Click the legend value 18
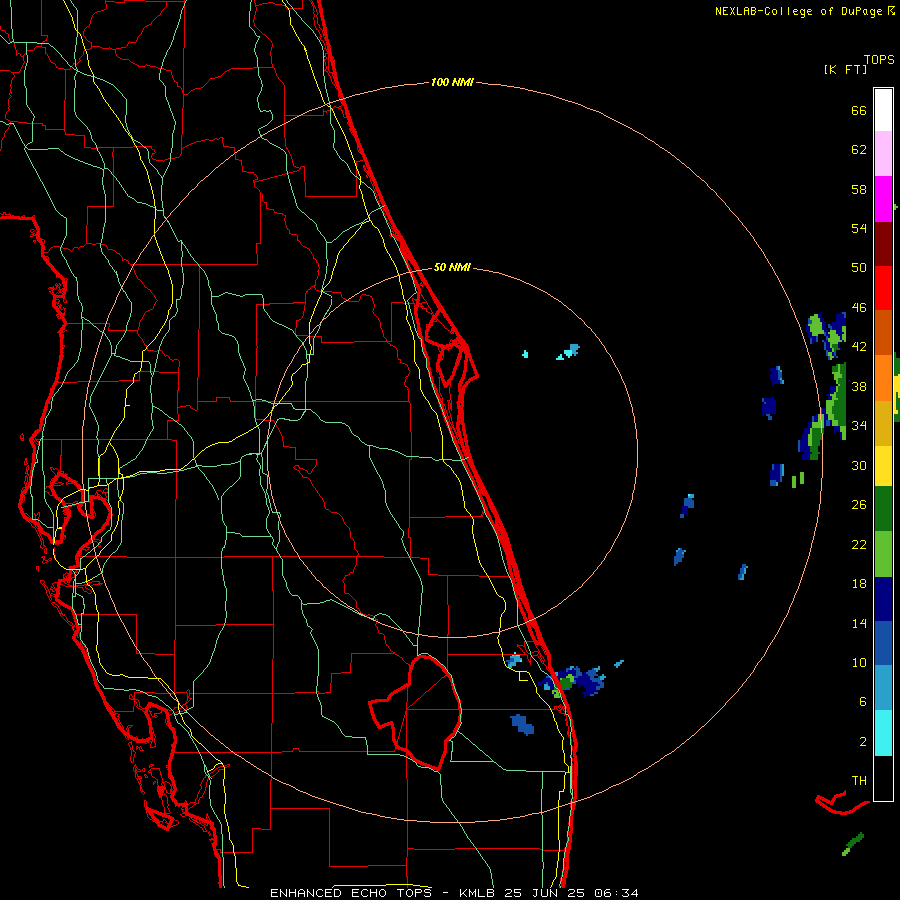900x900 pixels. (x=859, y=584)
